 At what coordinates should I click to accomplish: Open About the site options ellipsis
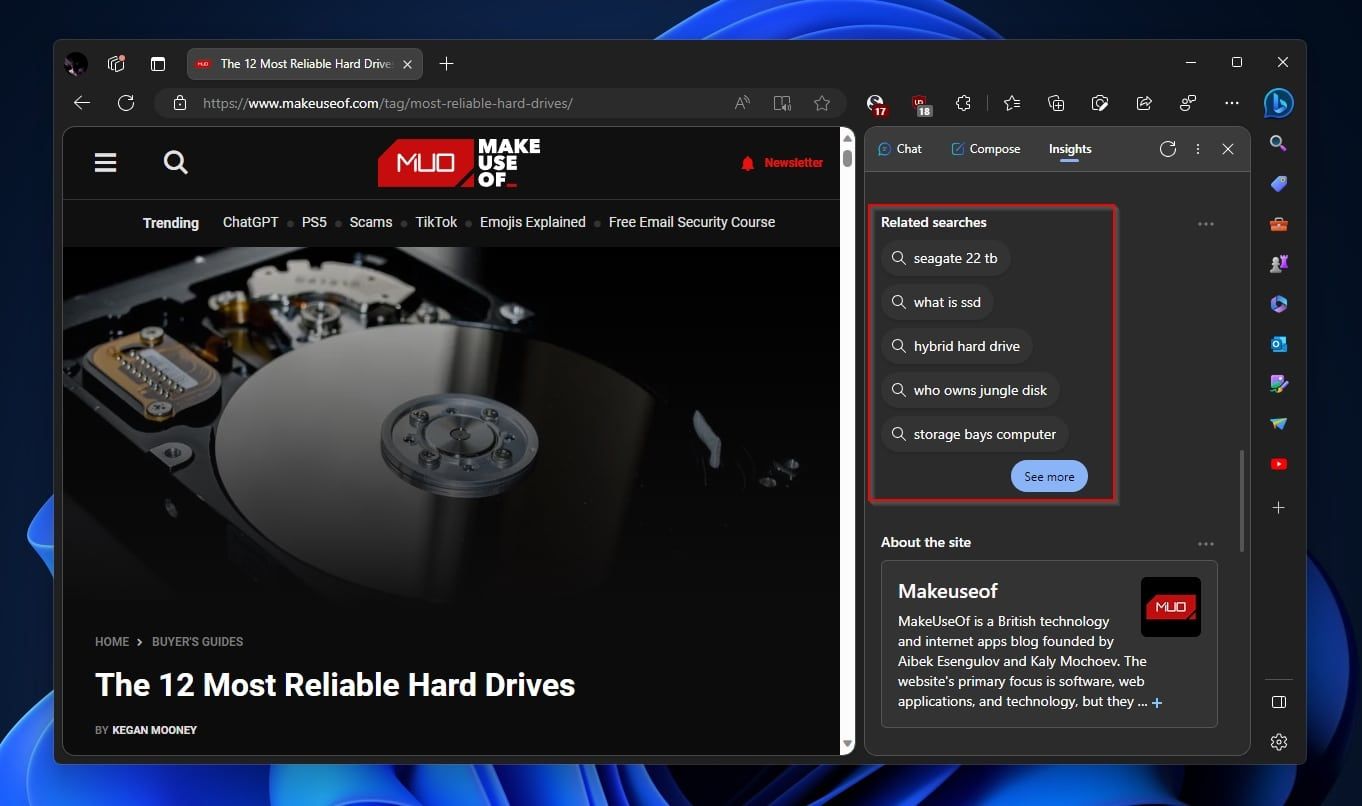coord(1206,544)
